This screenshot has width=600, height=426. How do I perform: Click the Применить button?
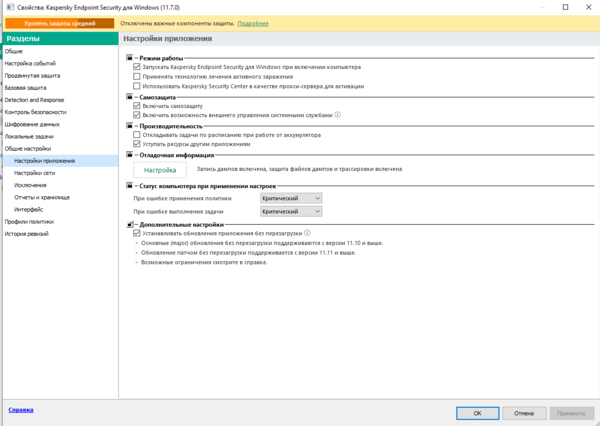coord(571,413)
